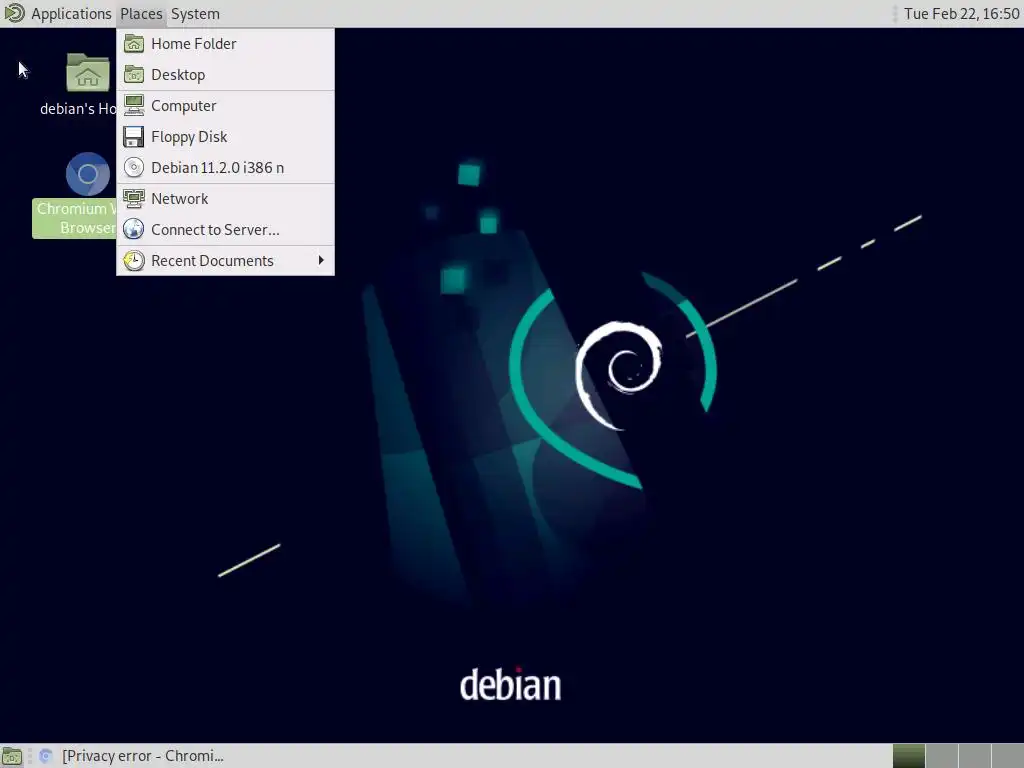Browse Network from the Places menu
Screen dimensions: 1024x768
tap(225, 199)
